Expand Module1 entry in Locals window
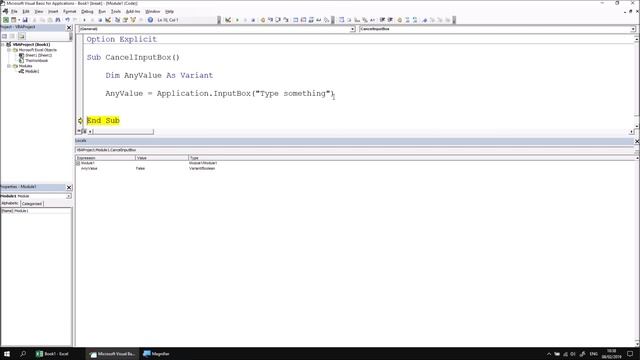640x360 pixels. 78,163
